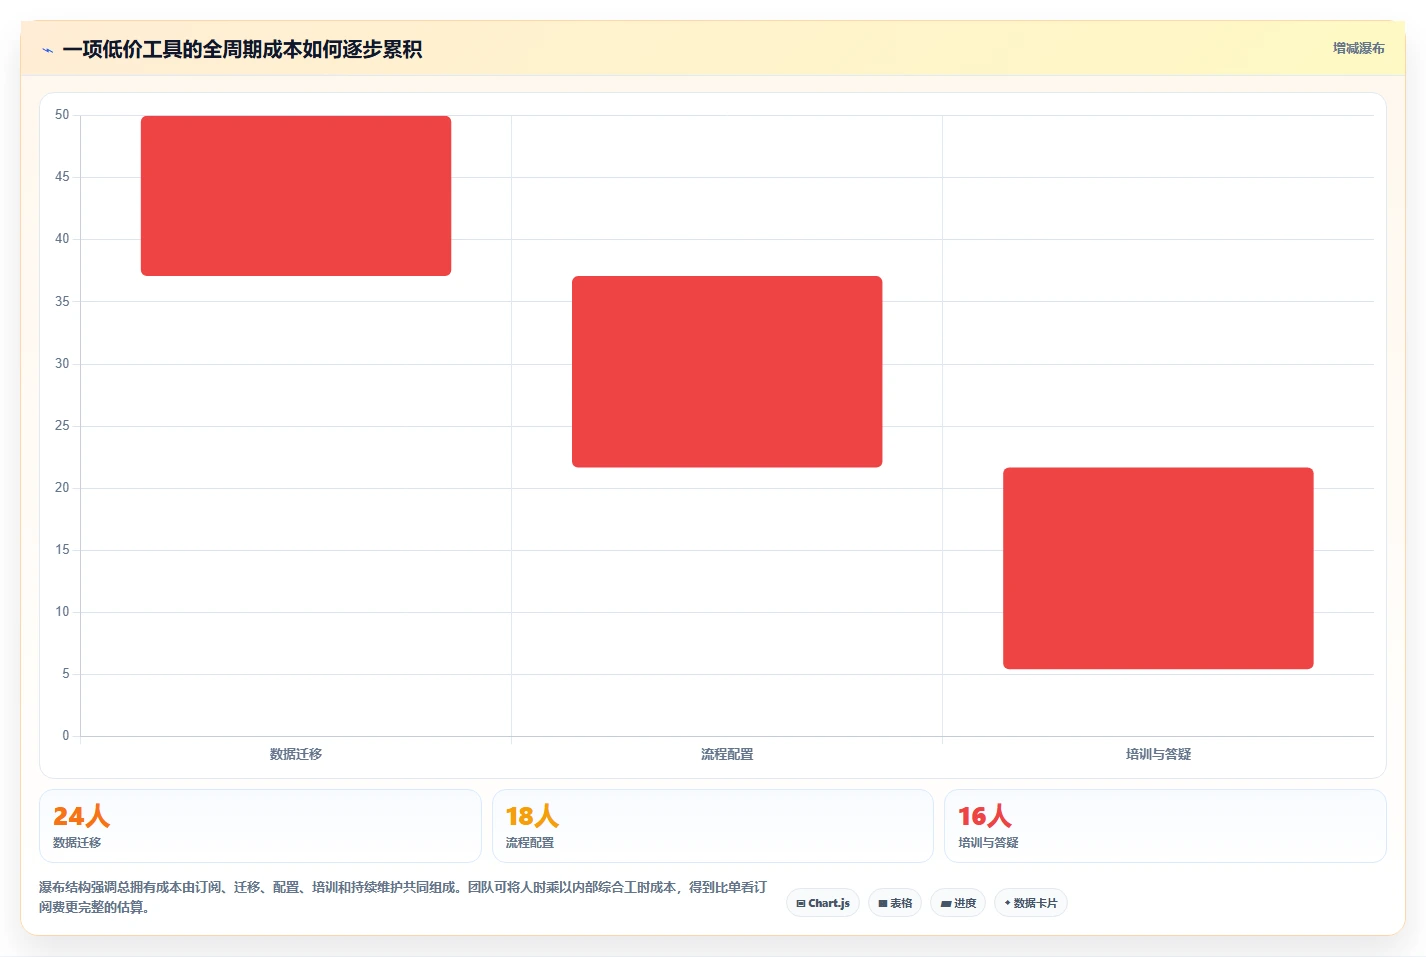This screenshot has height=957, width=1426.
Task: Click the description paragraph starting with 瀑布结构强调
Action: pos(403,897)
